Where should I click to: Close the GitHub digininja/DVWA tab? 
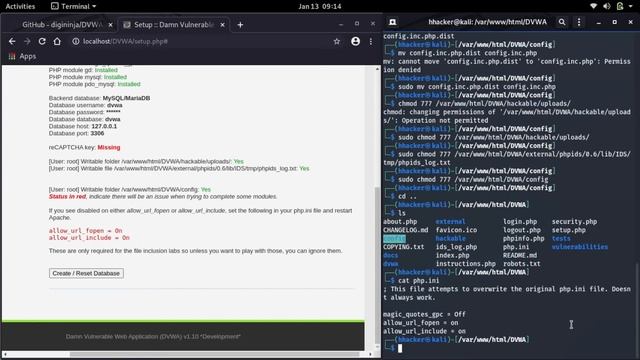(110, 25)
